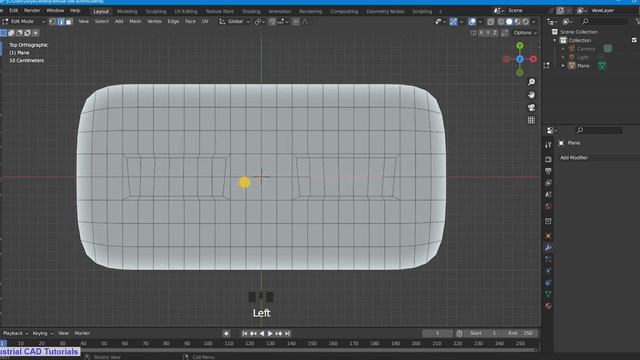Play animation forward button
640x360 pixels.
(270, 333)
